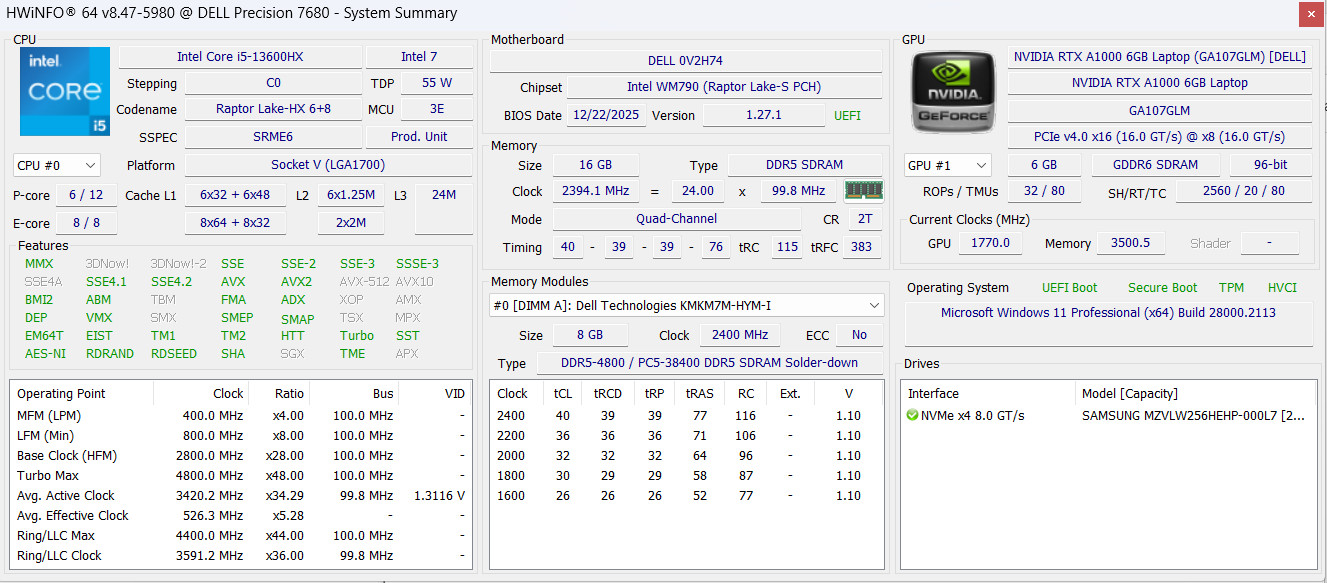Click the NVIDIA GeForce logo
Screen dimensions: 1327x583
point(952,93)
